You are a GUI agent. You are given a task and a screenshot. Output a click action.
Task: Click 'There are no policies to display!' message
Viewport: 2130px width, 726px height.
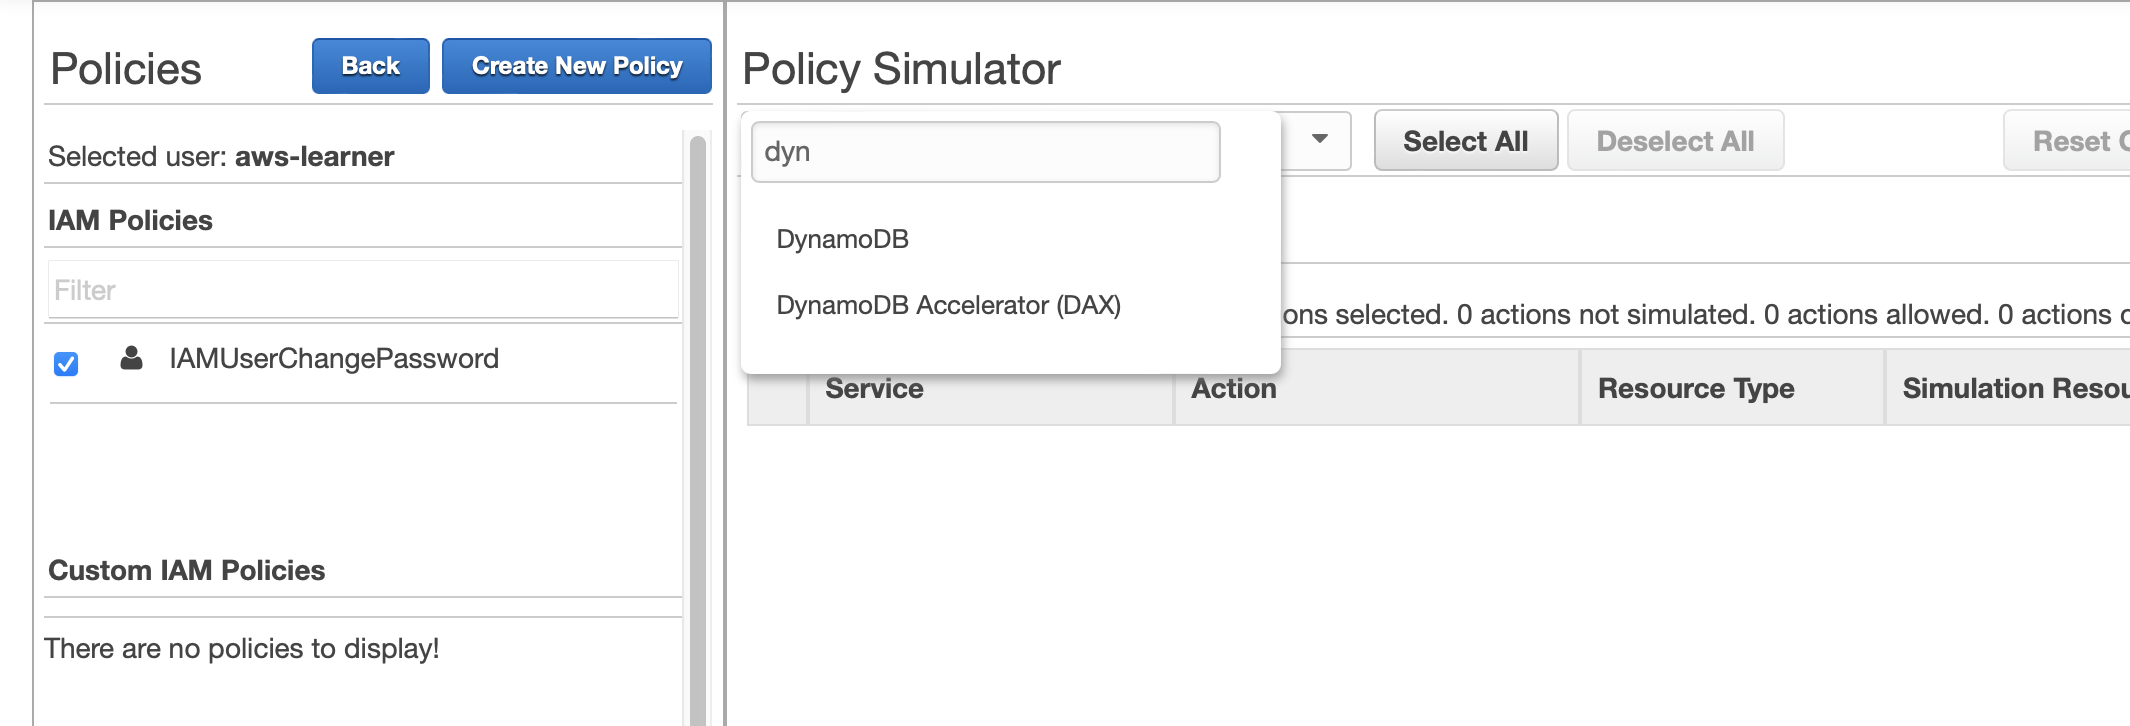coord(242,649)
